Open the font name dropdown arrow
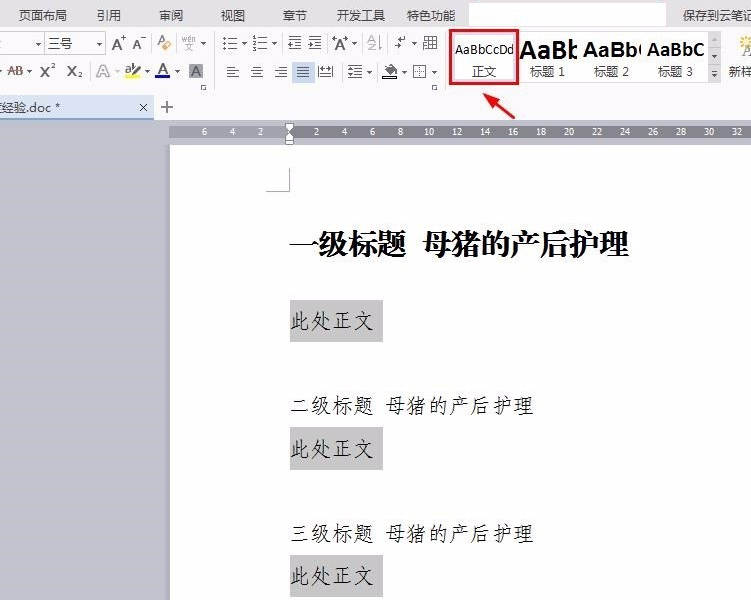The image size is (751, 600). coord(38,44)
